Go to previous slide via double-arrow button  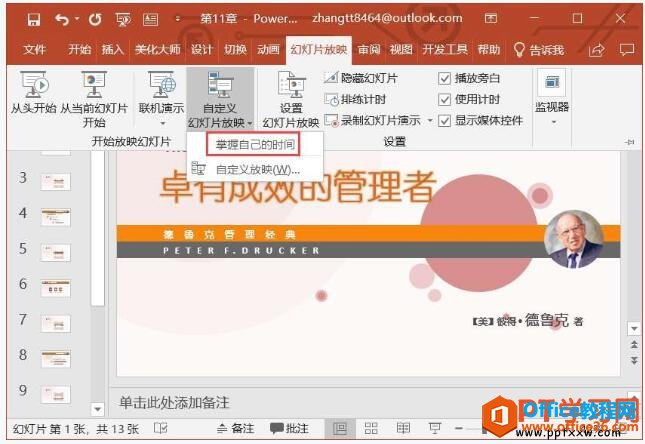coord(634,344)
